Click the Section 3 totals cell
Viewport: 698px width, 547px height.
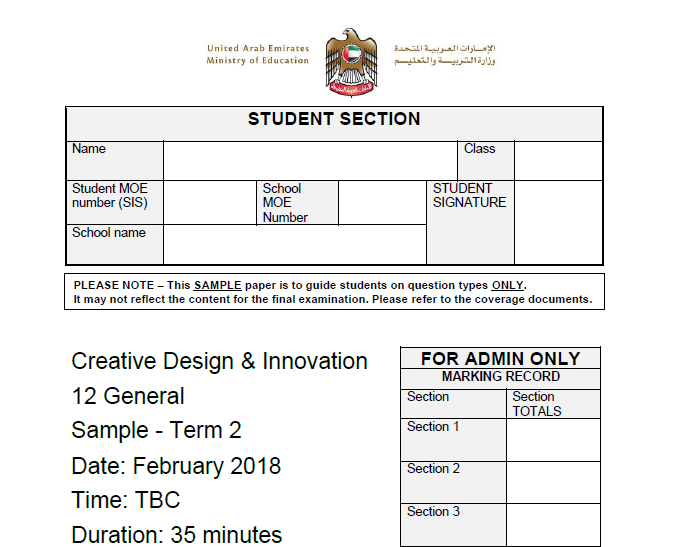pos(553,524)
